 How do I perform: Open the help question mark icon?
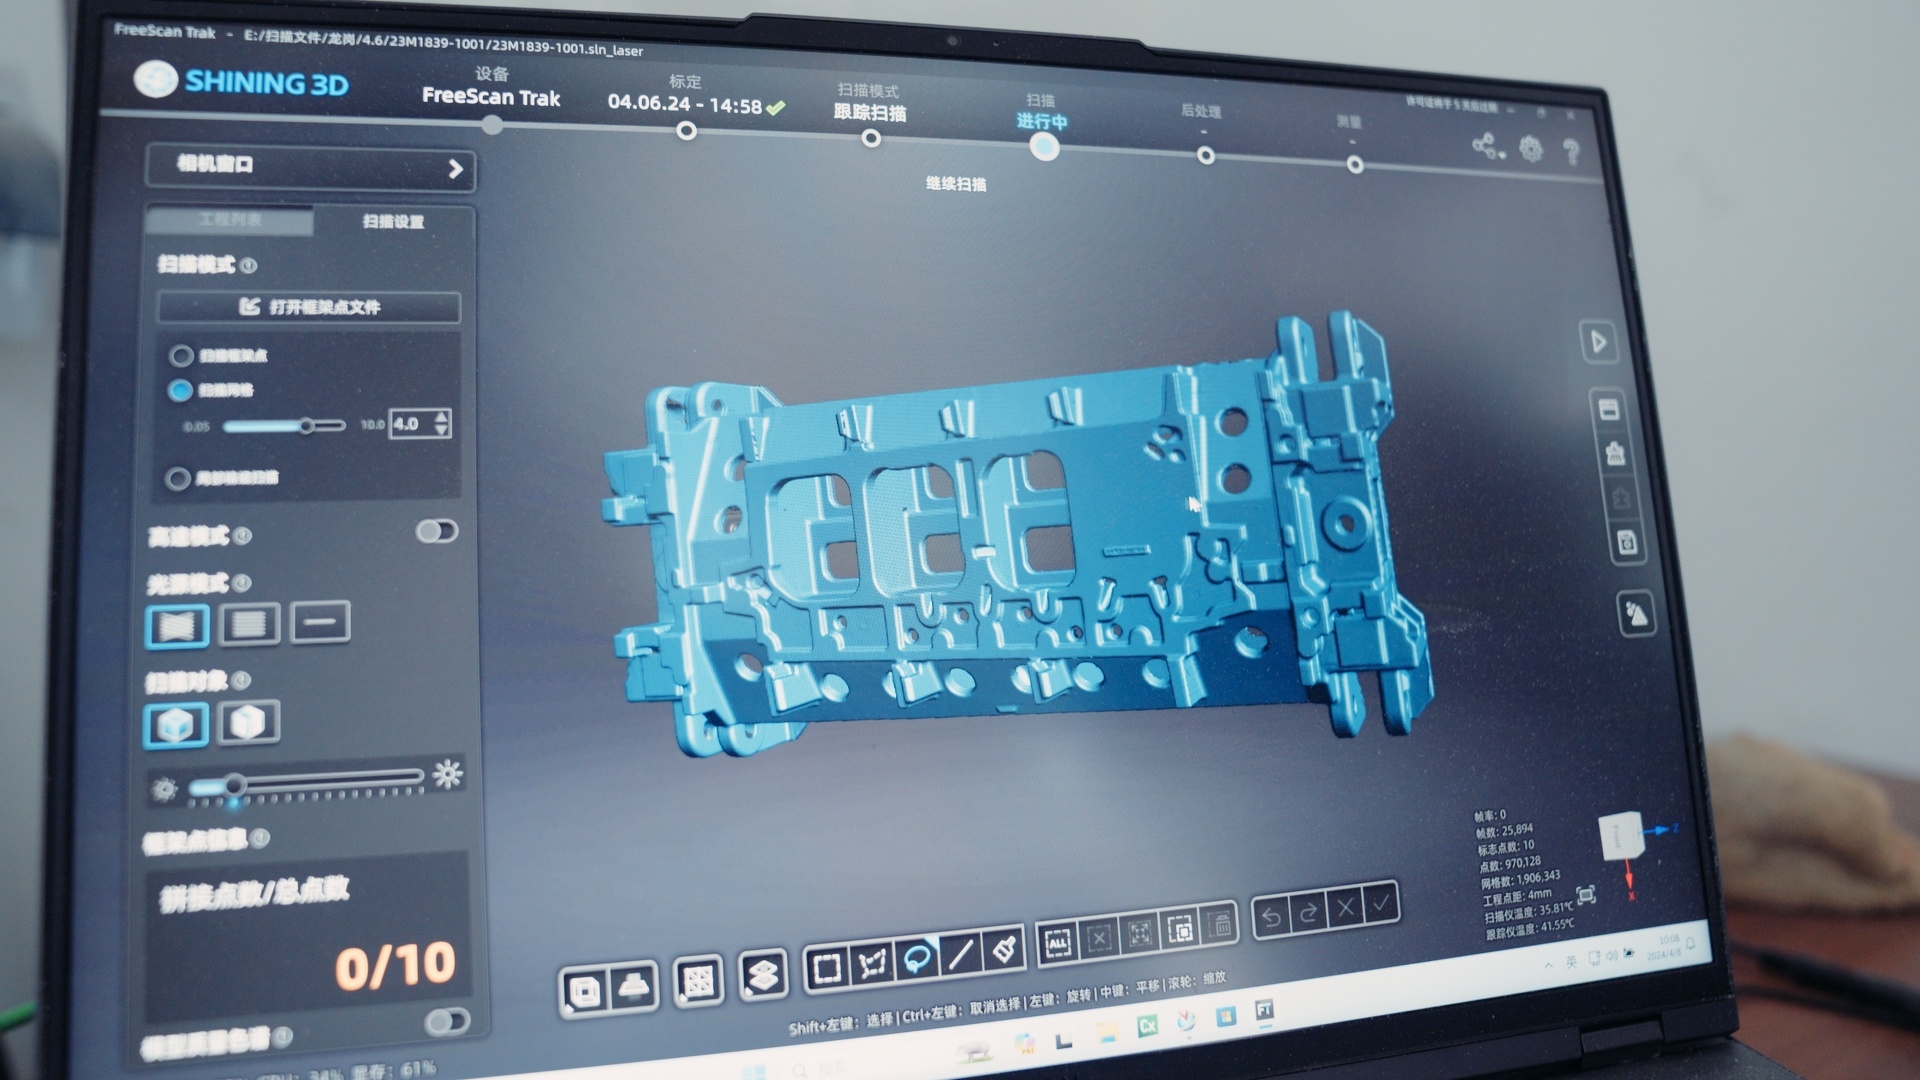click(1573, 152)
